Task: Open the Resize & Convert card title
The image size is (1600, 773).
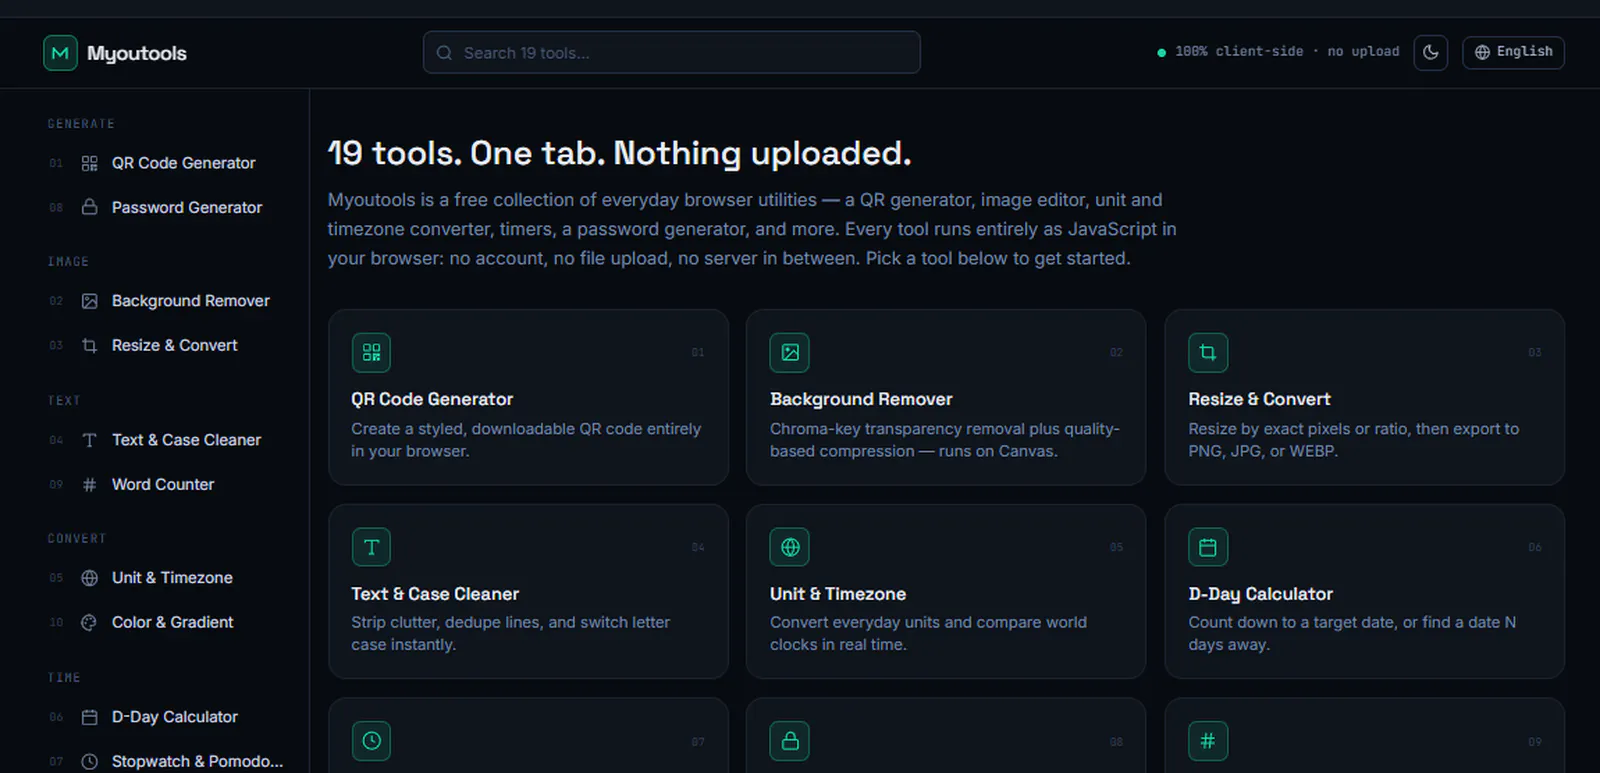Action: [x=1259, y=399]
